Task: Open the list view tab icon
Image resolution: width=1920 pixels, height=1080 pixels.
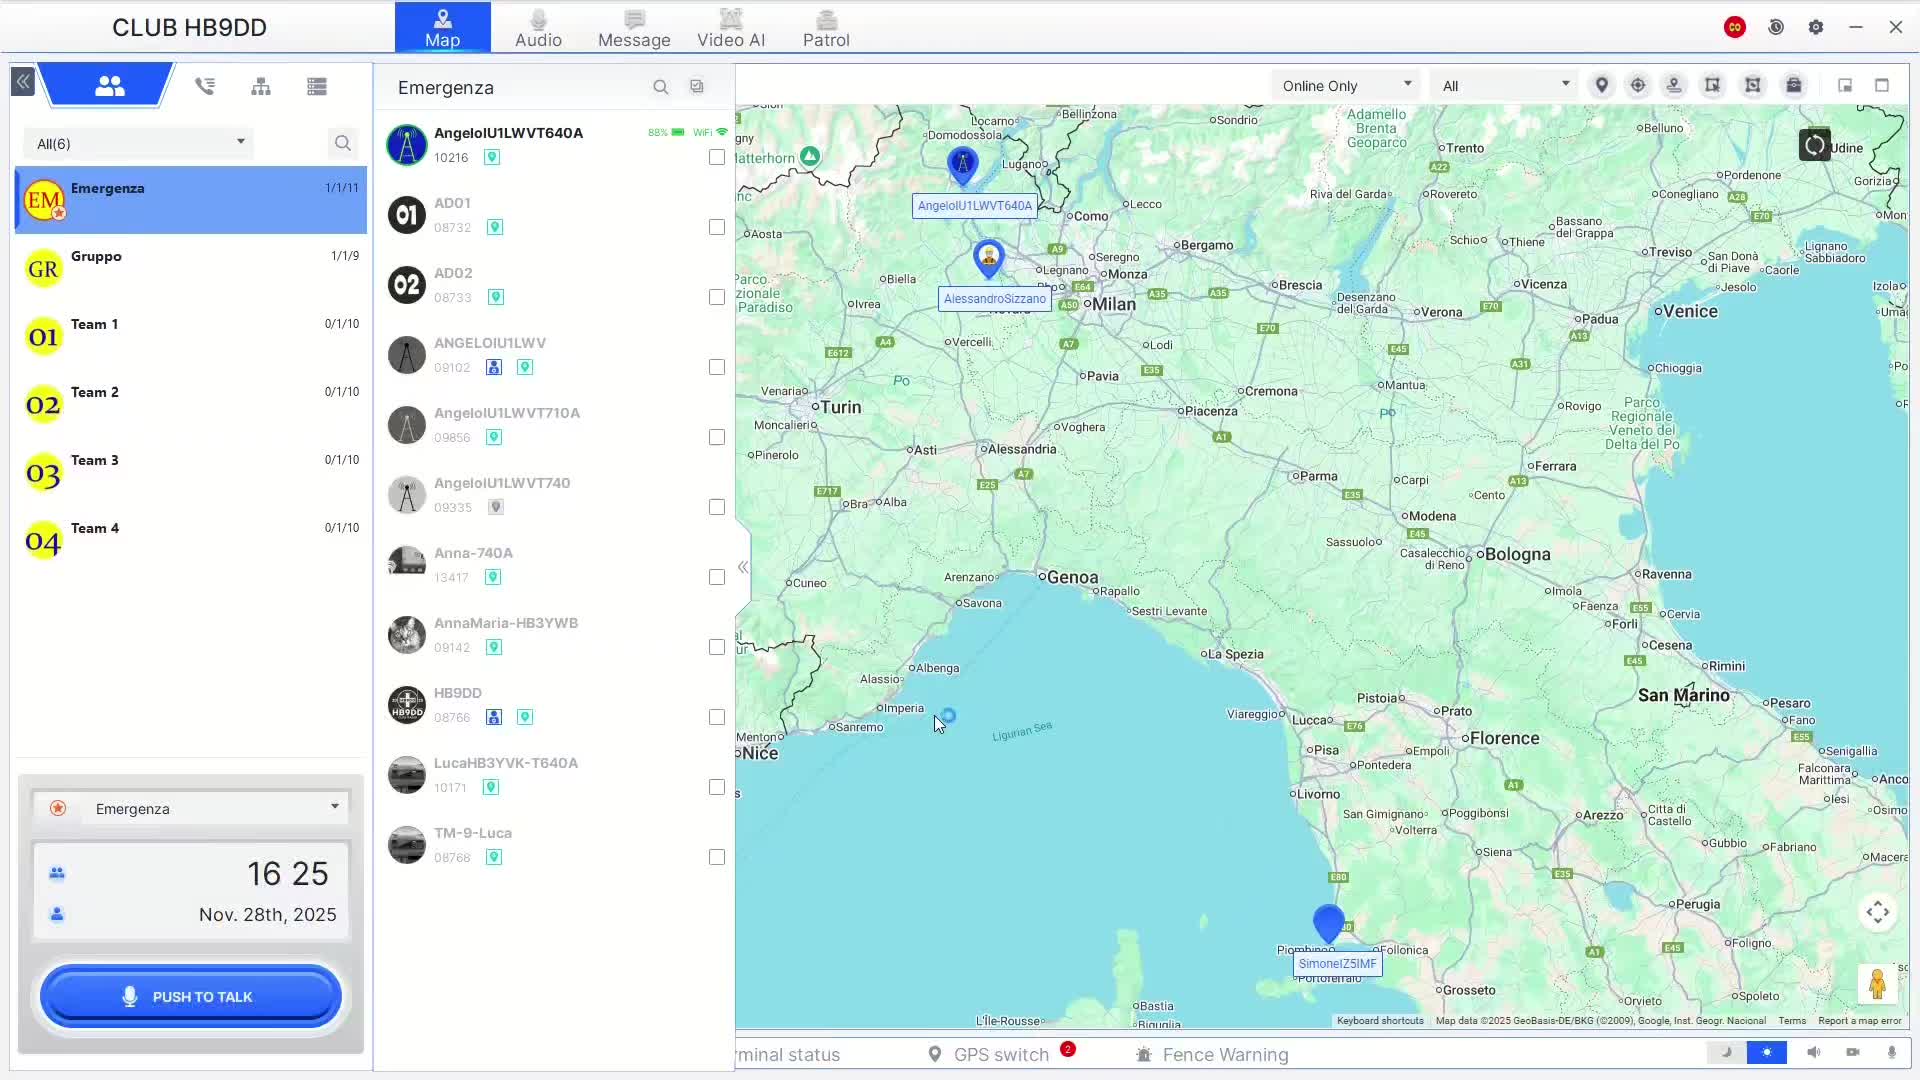Action: pyautogui.click(x=317, y=86)
